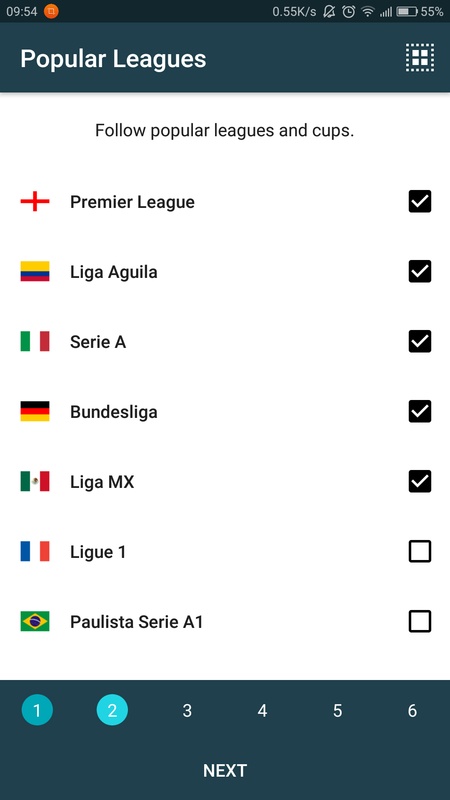Tap the France flag beside Ligue 1
The image size is (450, 800).
pos(35,552)
